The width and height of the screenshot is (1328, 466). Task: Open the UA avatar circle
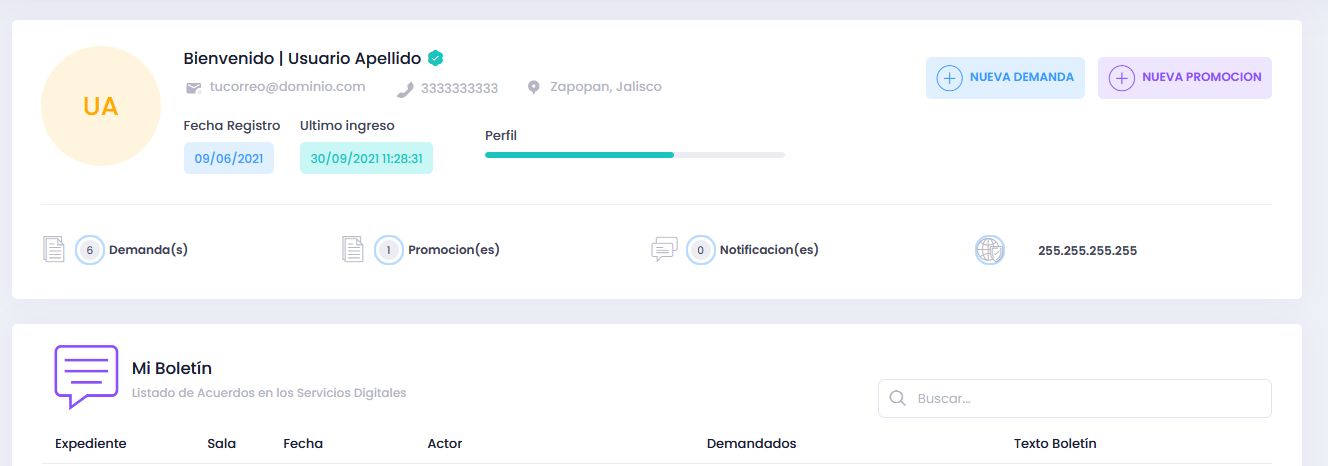tap(101, 106)
